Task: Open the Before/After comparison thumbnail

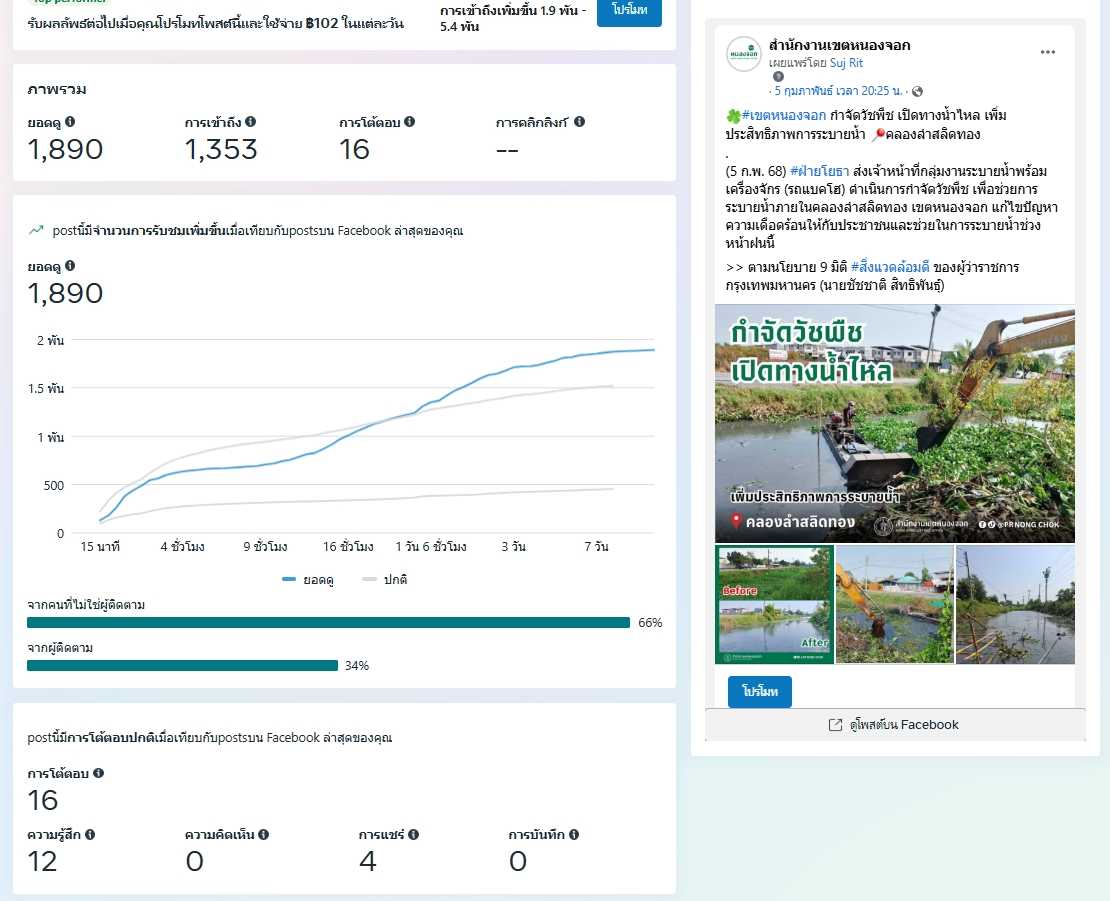Action: tap(774, 604)
